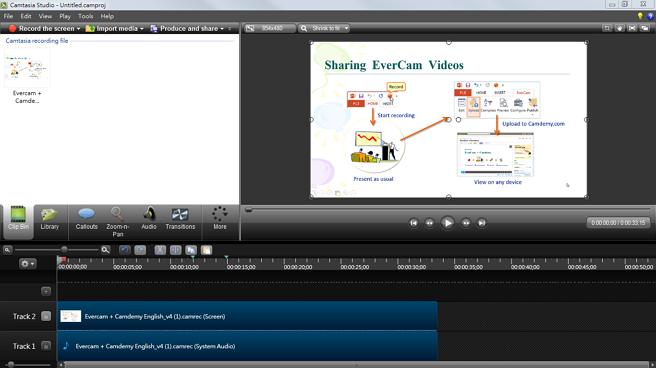The width and height of the screenshot is (656, 368).
Task: Open the Help menu
Action: (x=107, y=16)
